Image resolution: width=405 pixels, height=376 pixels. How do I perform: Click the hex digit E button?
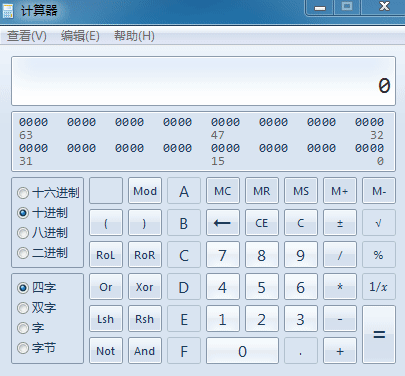(x=184, y=319)
